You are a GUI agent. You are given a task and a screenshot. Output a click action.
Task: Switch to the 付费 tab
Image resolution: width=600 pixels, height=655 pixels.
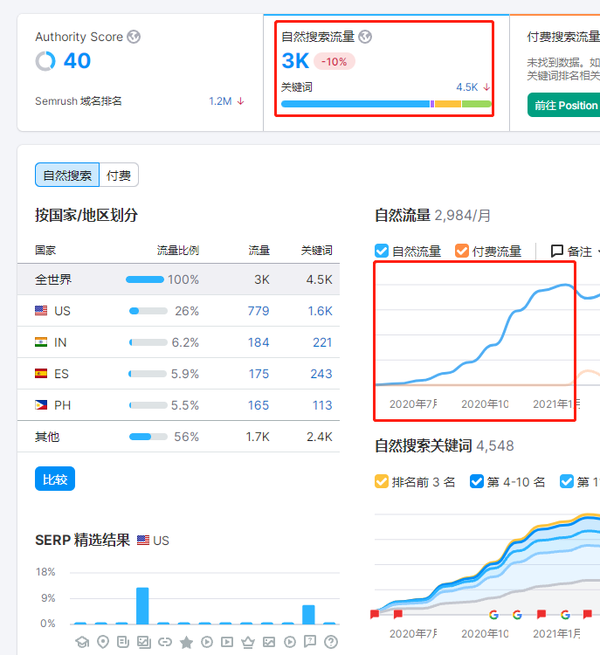[119, 175]
